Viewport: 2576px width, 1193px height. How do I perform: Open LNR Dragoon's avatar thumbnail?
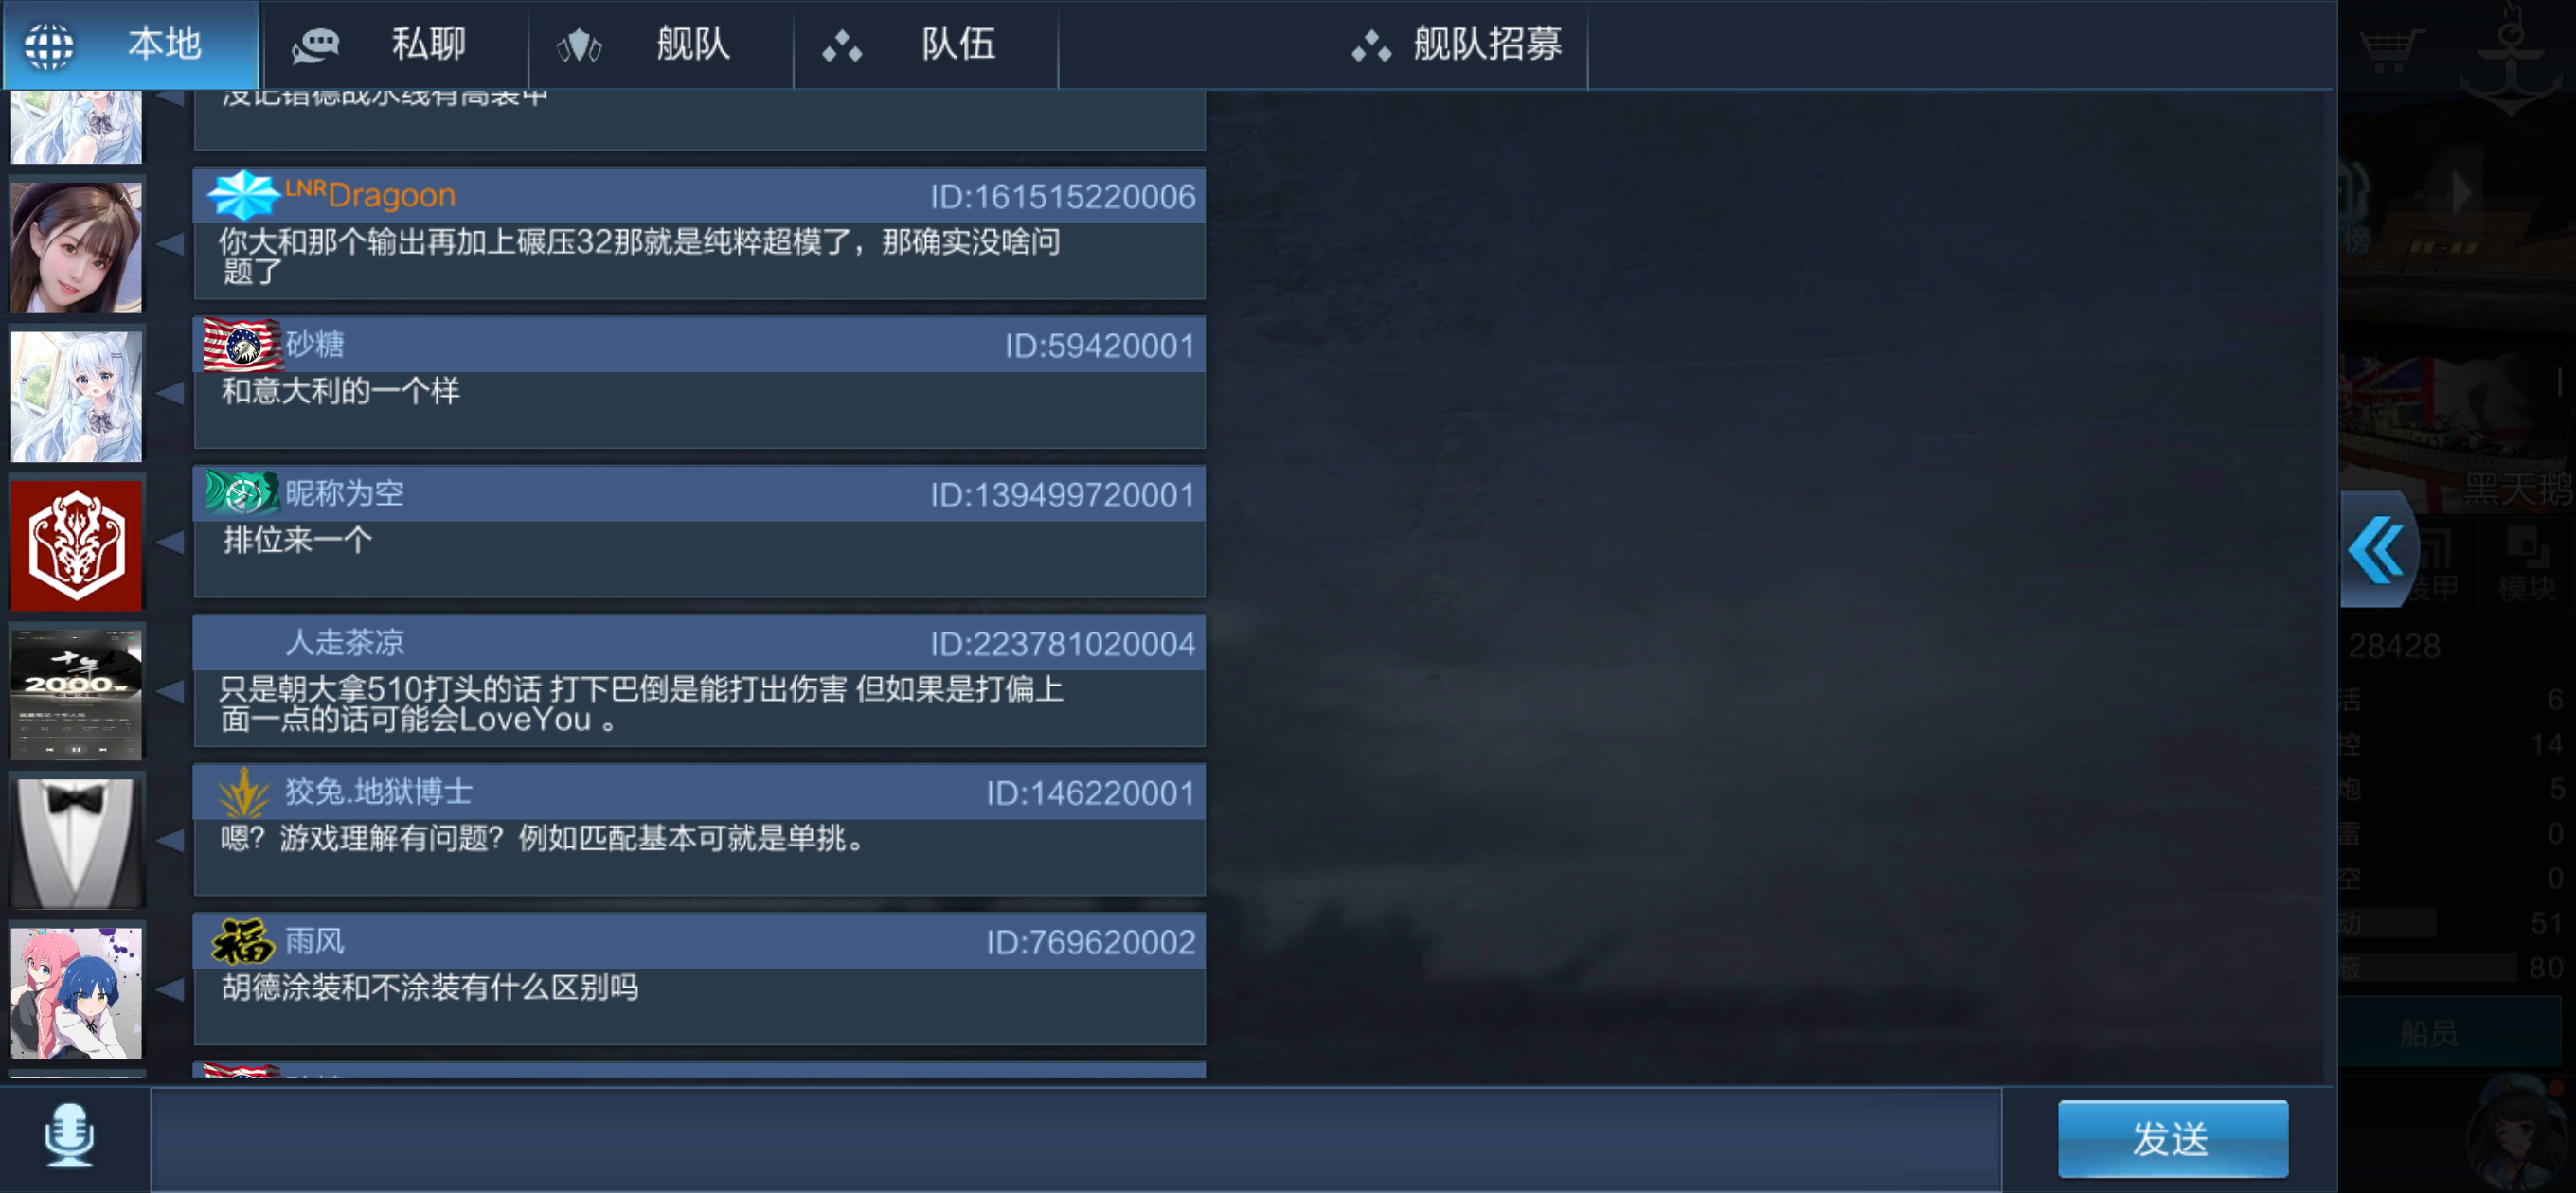77,246
